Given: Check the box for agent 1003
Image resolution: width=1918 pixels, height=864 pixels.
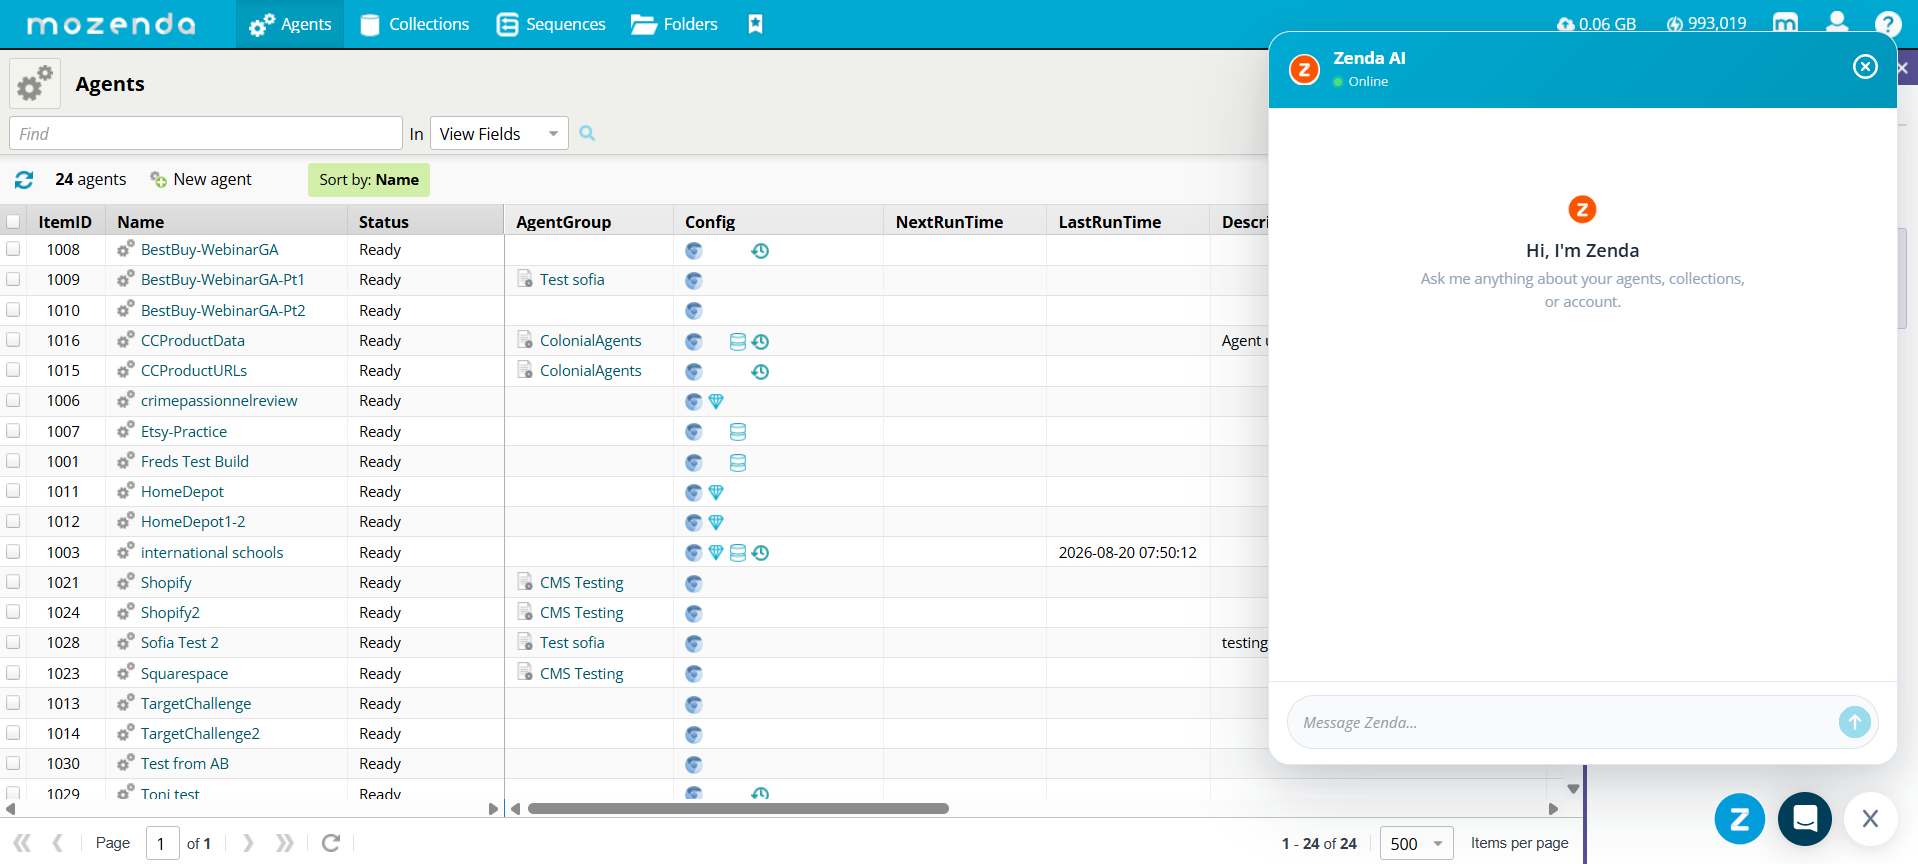Looking at the screenshot, I should (x=14, y=552).
